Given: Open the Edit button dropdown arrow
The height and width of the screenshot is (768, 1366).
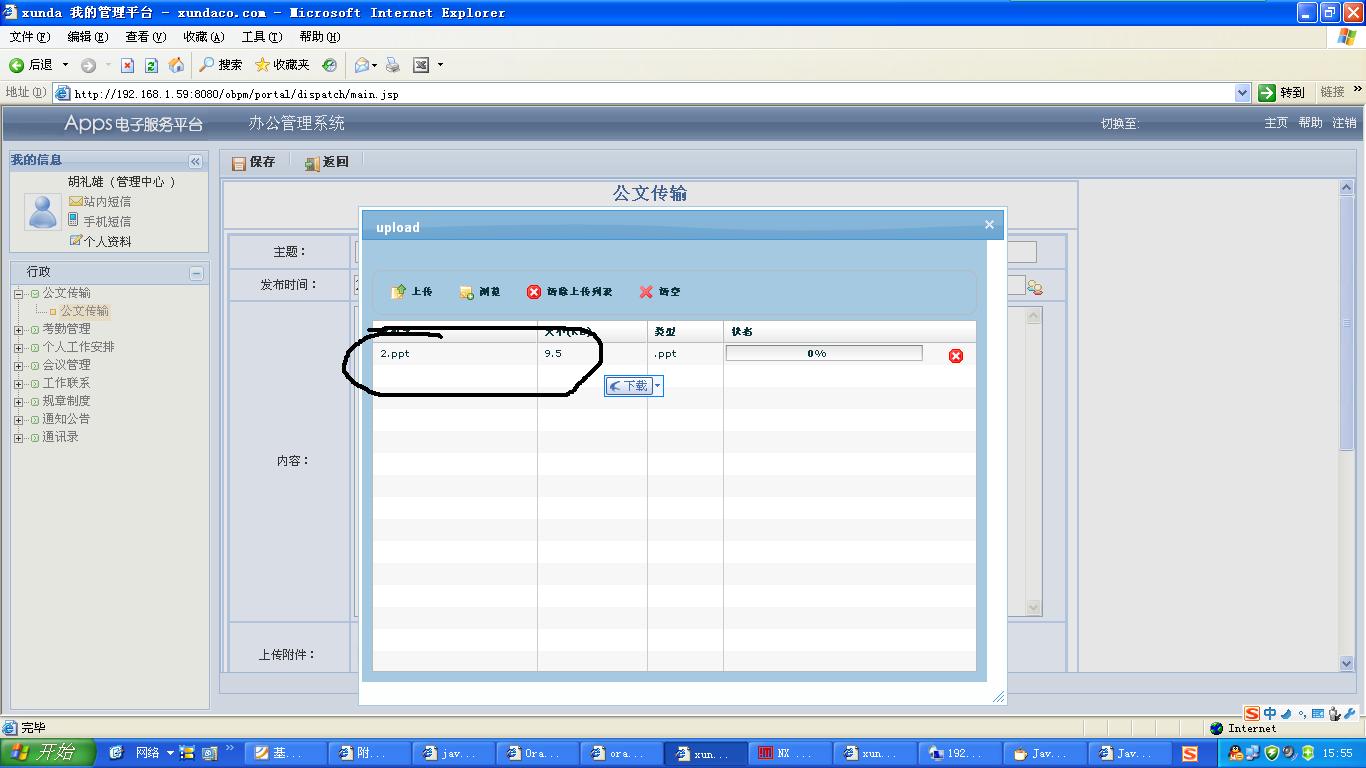Looking at the screenshot, I should pyautogui.click(x=440, y=65).
